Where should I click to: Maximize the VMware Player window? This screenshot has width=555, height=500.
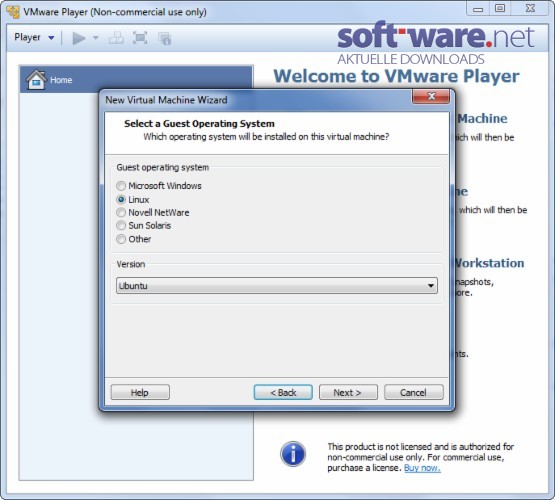[x=500, y=9]
